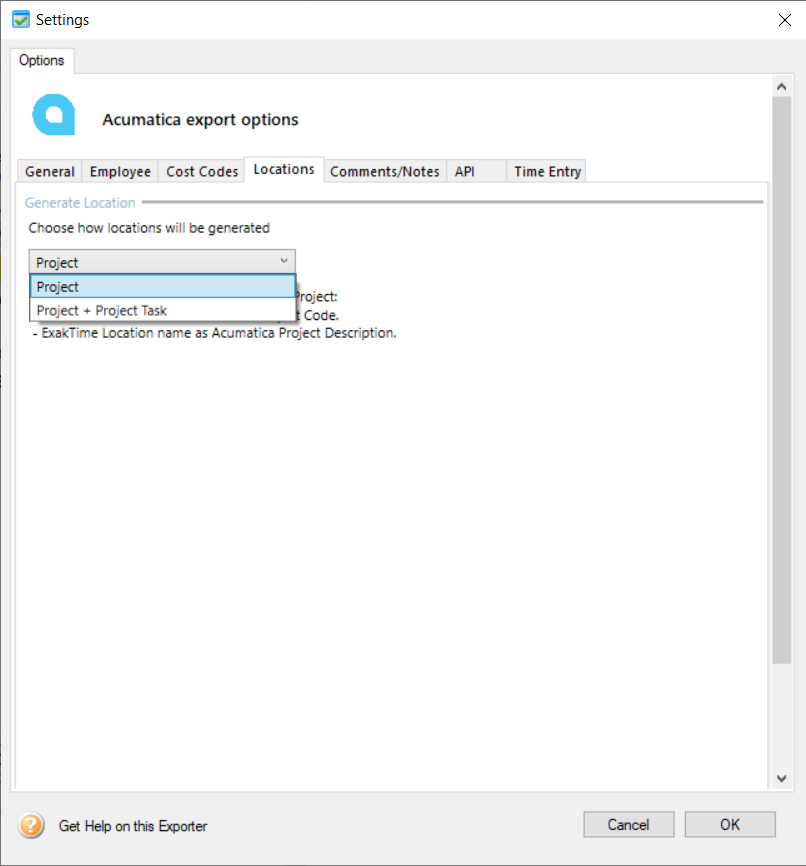Screen dimensions: 806x866
Task: Click the Acumatica logo icon
Action: pyautogui.click(x=54, y=115)
